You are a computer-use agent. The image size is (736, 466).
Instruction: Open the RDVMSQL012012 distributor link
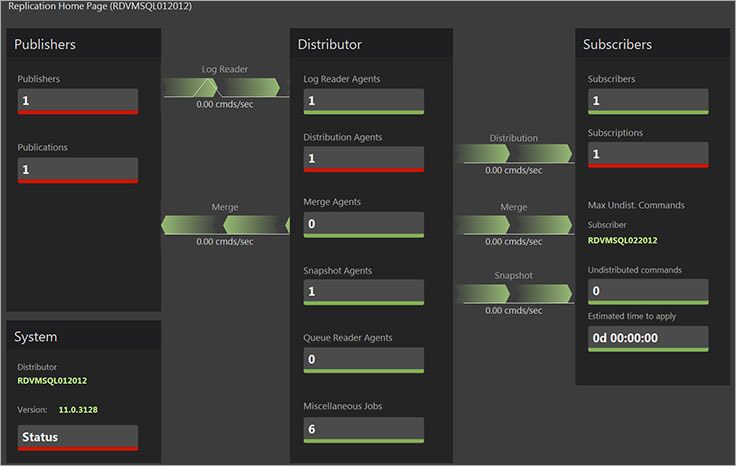coord(52,380)
